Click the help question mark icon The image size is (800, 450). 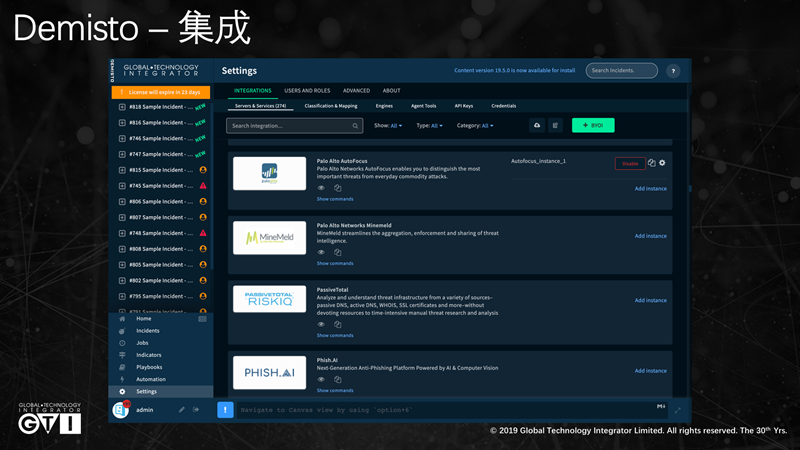coord(673,71)
